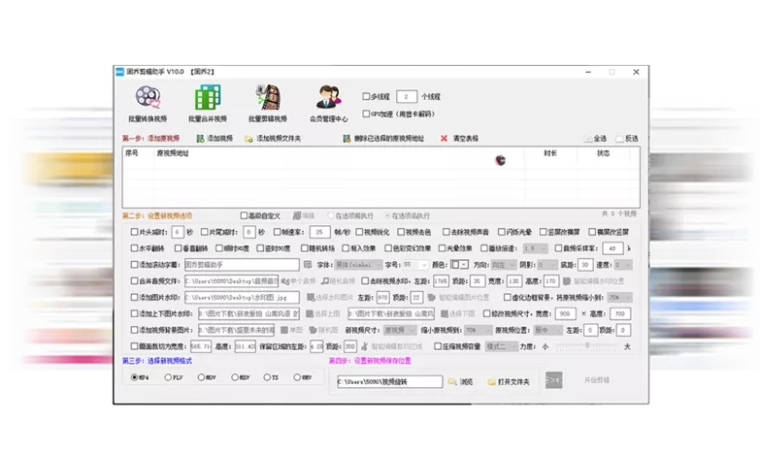Click the 单图 background image icon
The width and height of the screenshot is (760, 455).
284,330
